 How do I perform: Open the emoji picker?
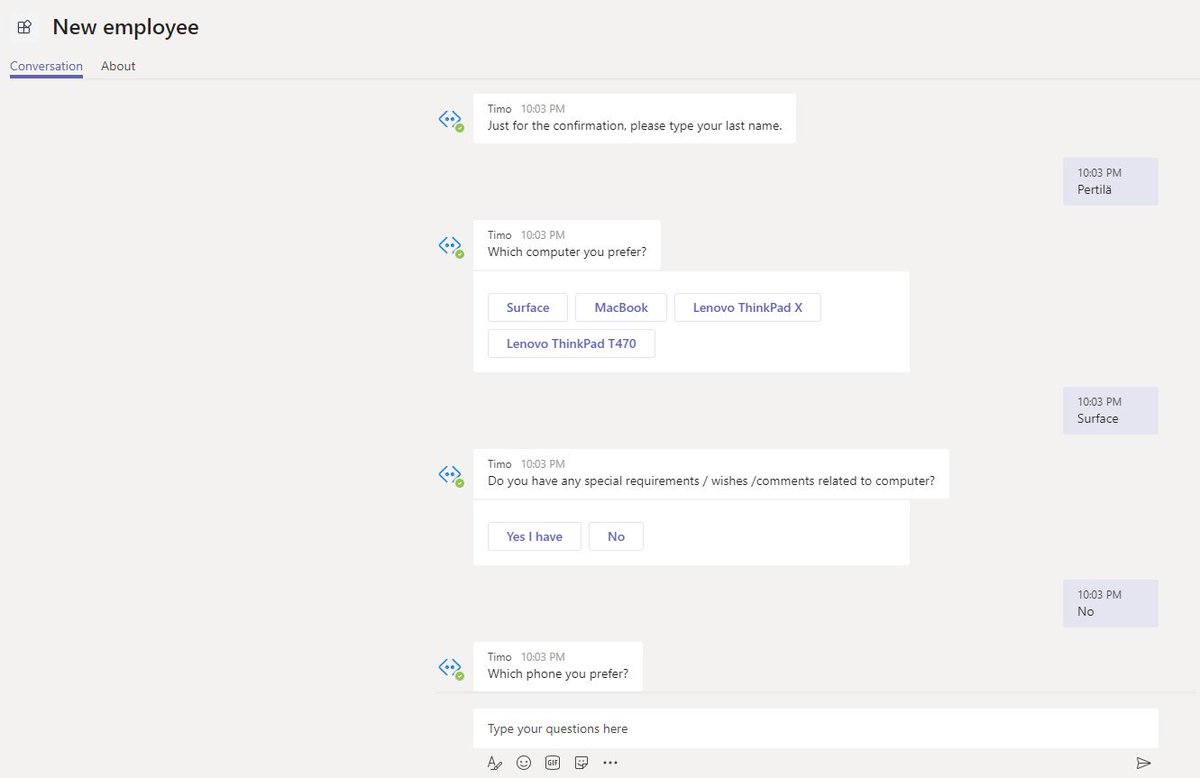click(523, 762)
